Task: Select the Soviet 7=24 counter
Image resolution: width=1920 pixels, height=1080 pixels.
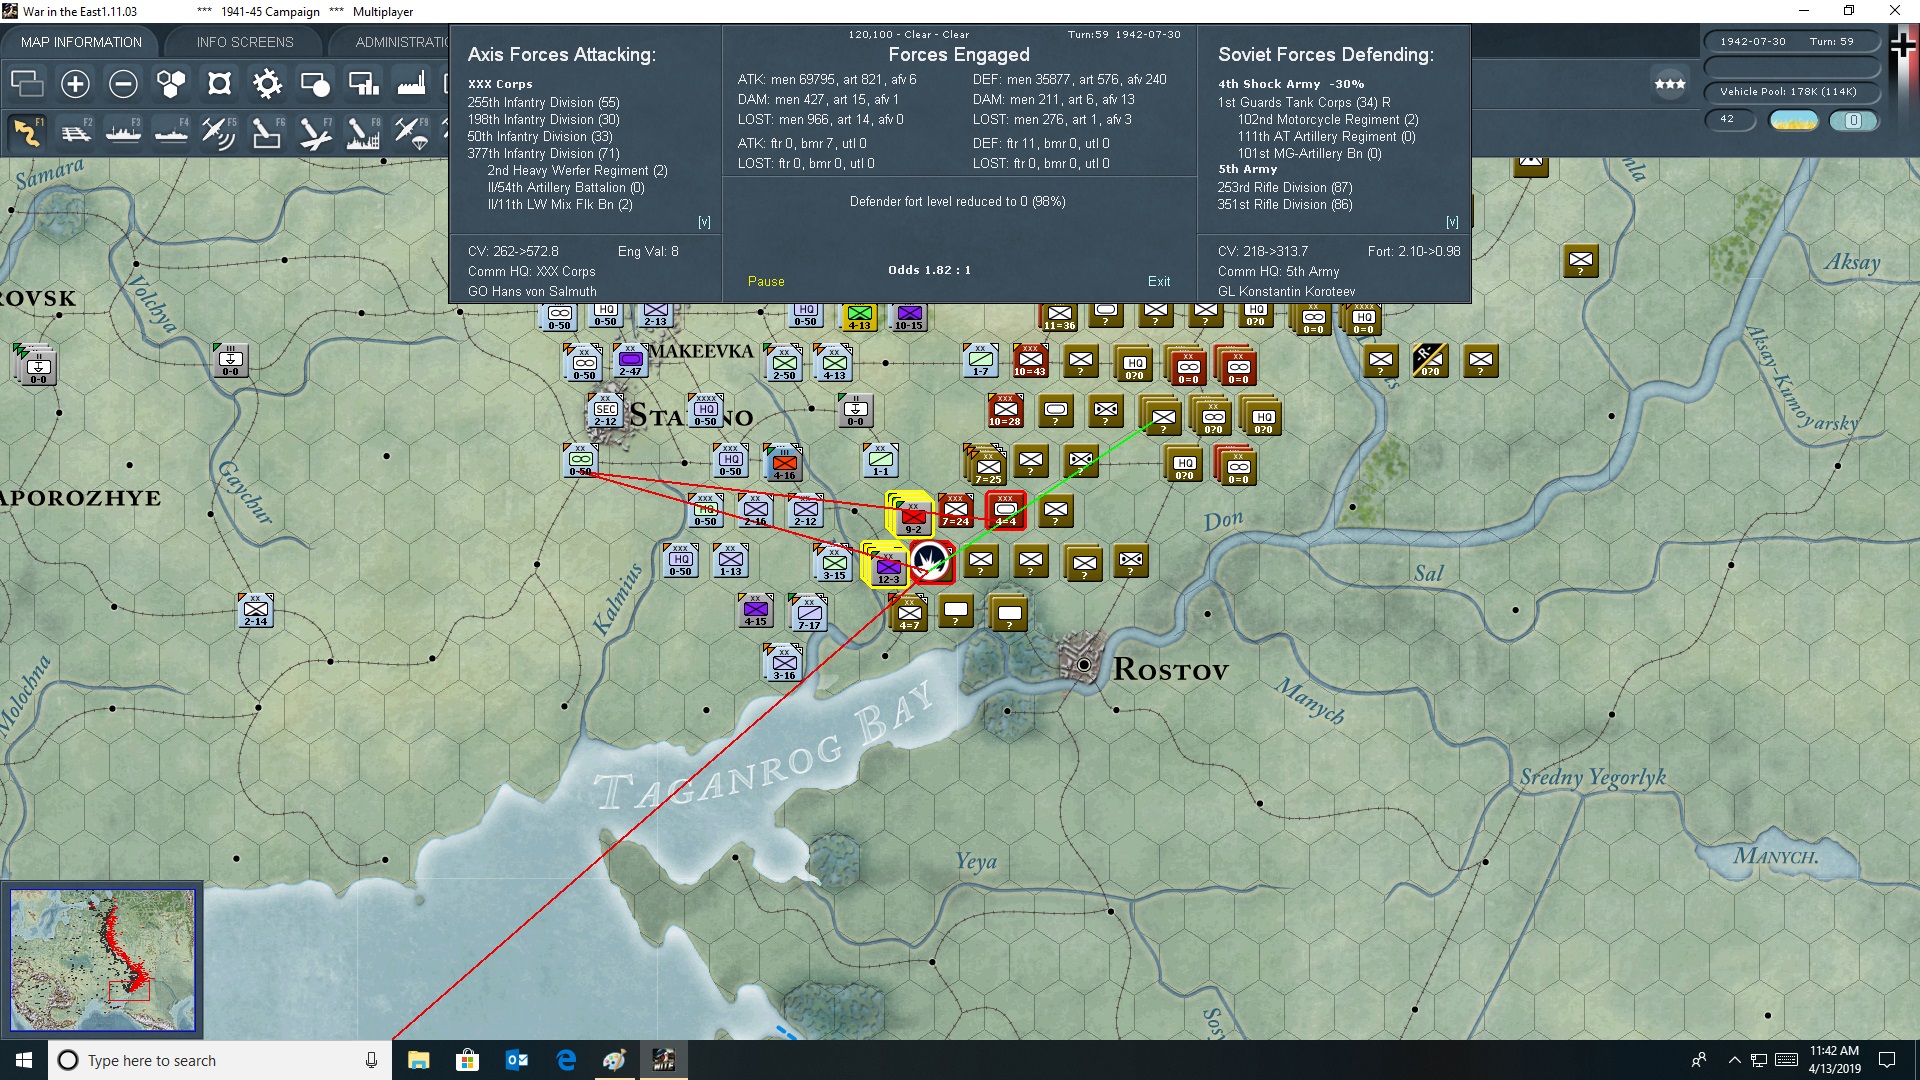Action: (956, 511)
